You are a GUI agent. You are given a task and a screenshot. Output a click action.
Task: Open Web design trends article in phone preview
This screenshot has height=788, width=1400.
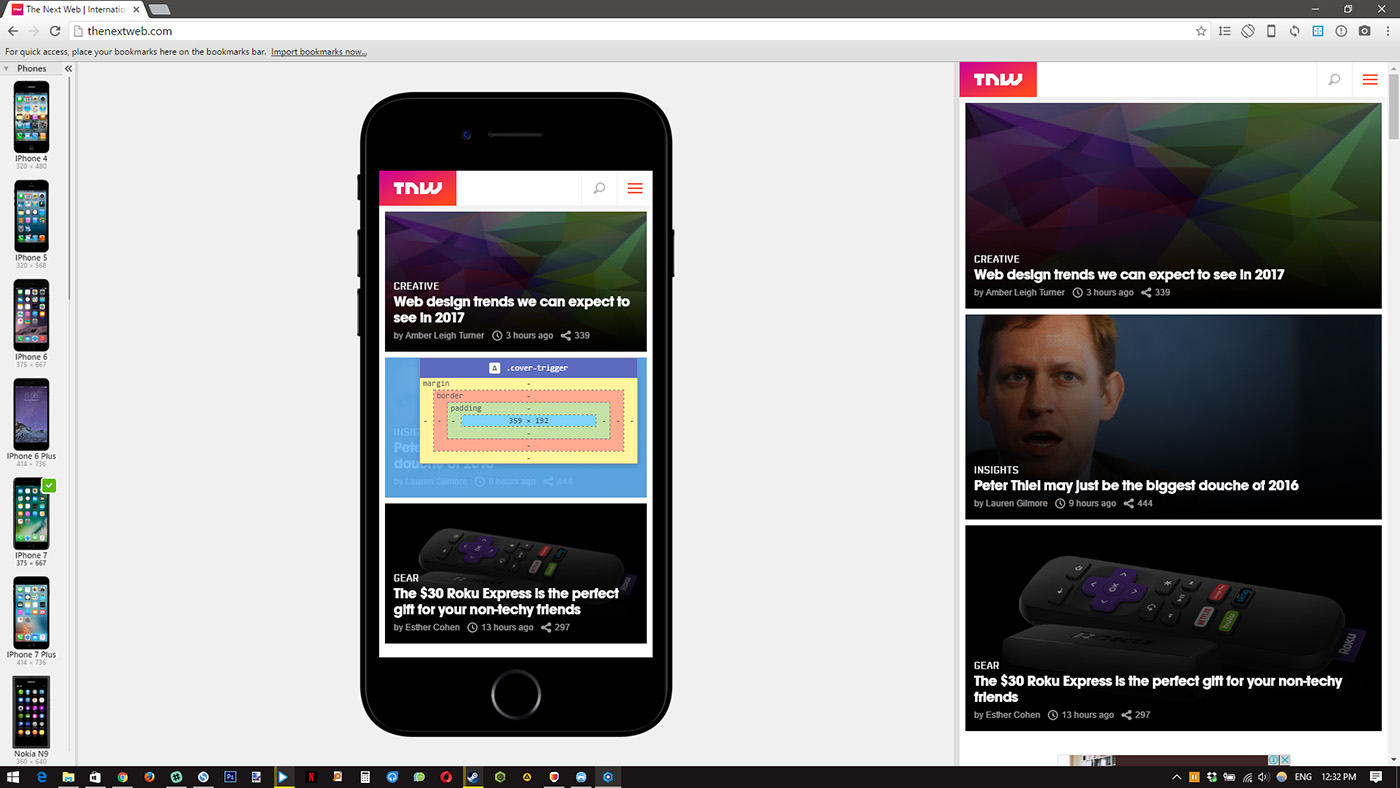516,282
